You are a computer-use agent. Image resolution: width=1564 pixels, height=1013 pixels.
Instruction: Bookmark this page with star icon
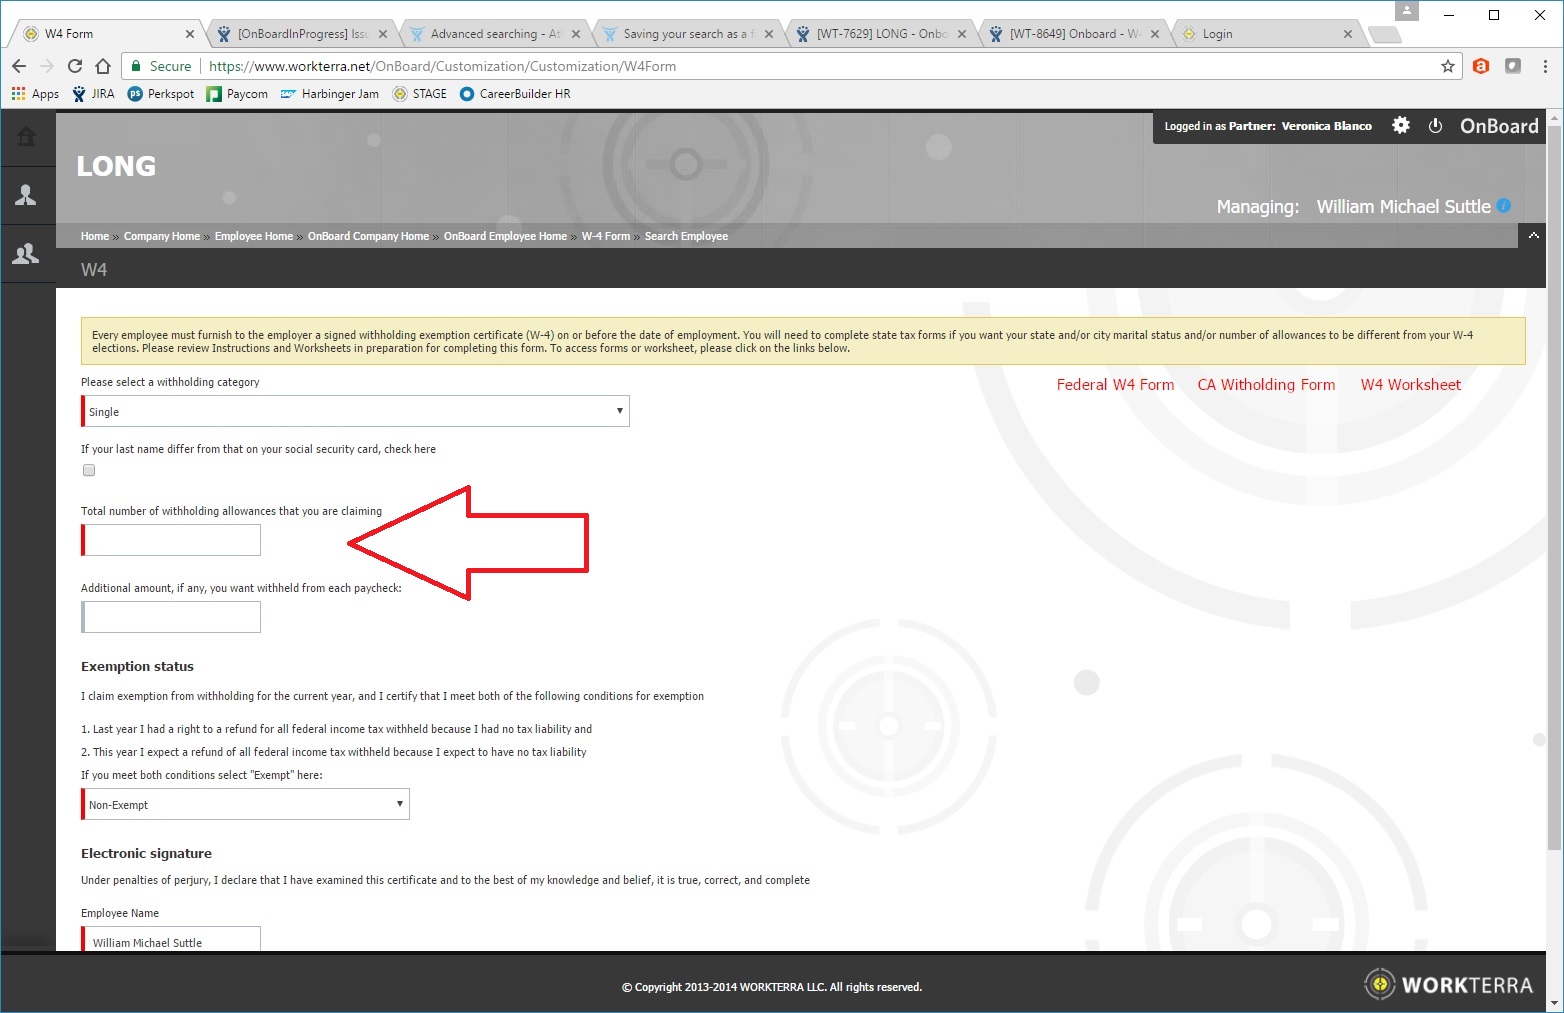1447,66
